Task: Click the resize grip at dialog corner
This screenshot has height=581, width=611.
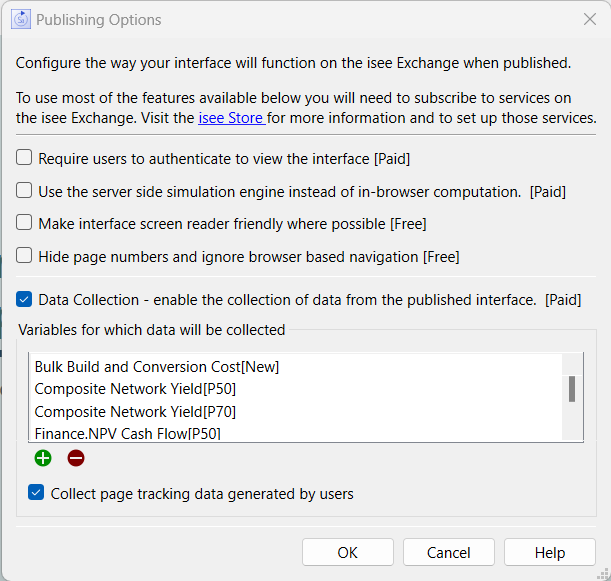Action: [604, 574]
